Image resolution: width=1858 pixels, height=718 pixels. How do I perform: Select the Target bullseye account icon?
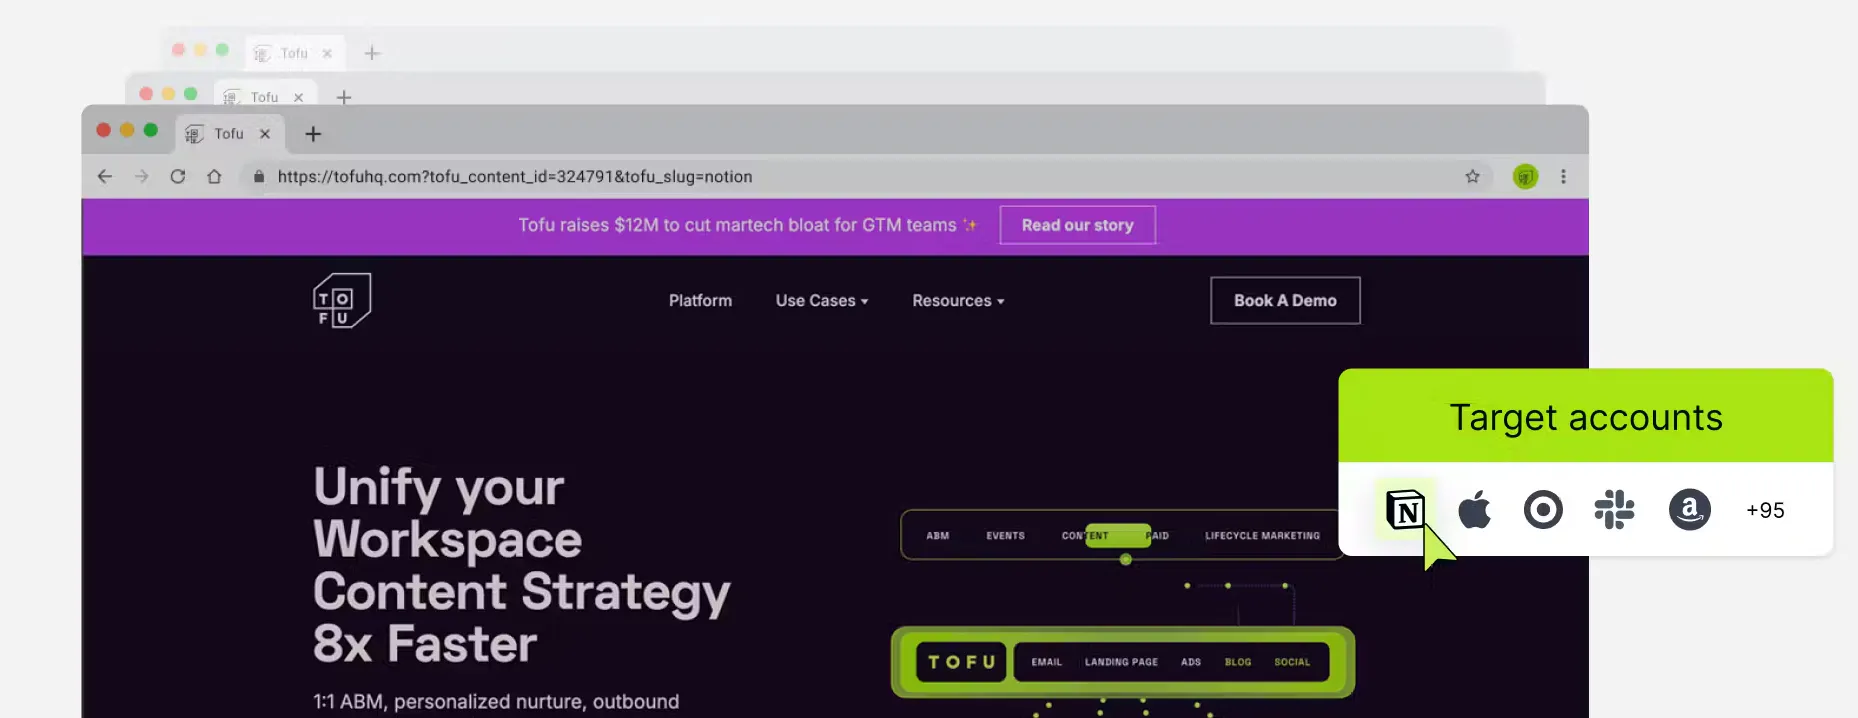point(1543,510)
